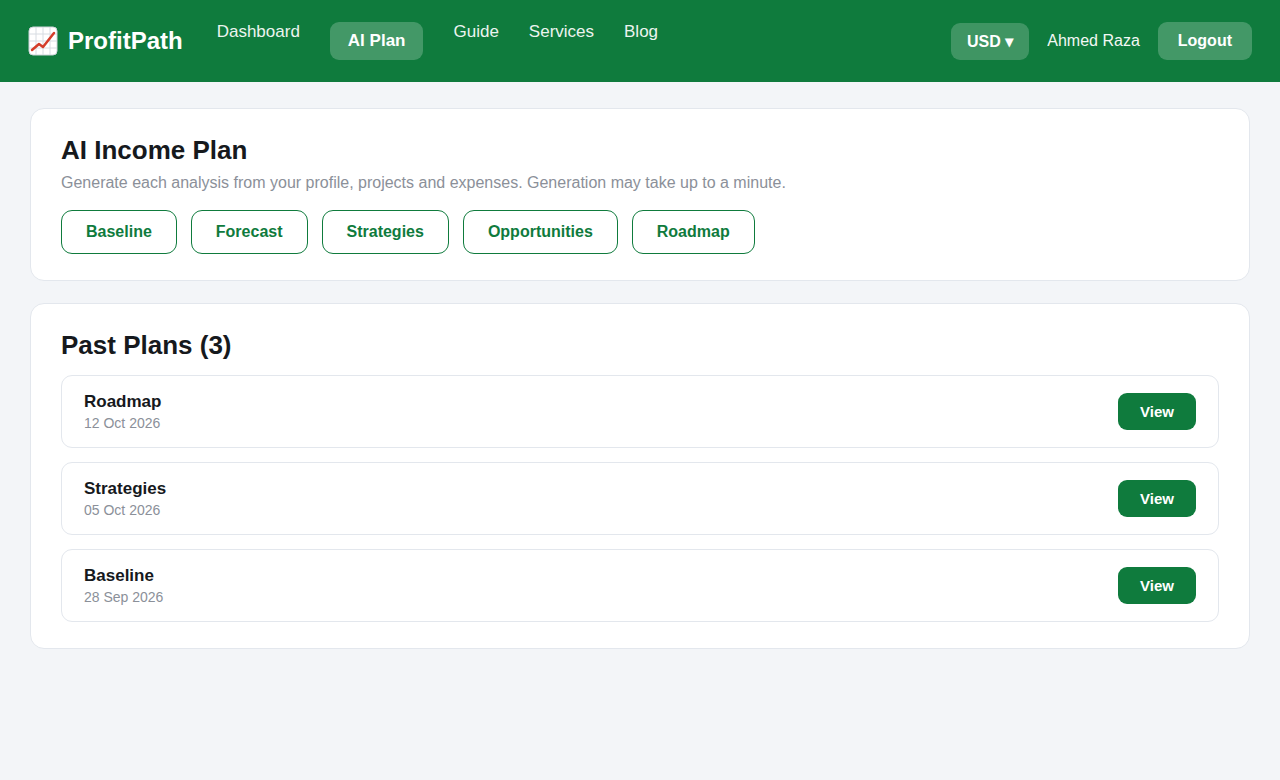Select the Baseline past plan title
1280x780 pixels.
point(119,575)
